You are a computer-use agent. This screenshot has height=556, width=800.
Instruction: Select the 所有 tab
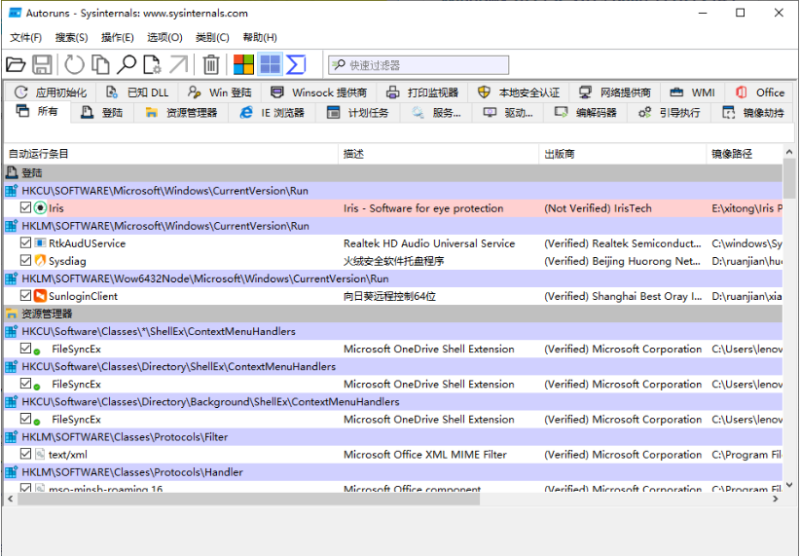37,111
